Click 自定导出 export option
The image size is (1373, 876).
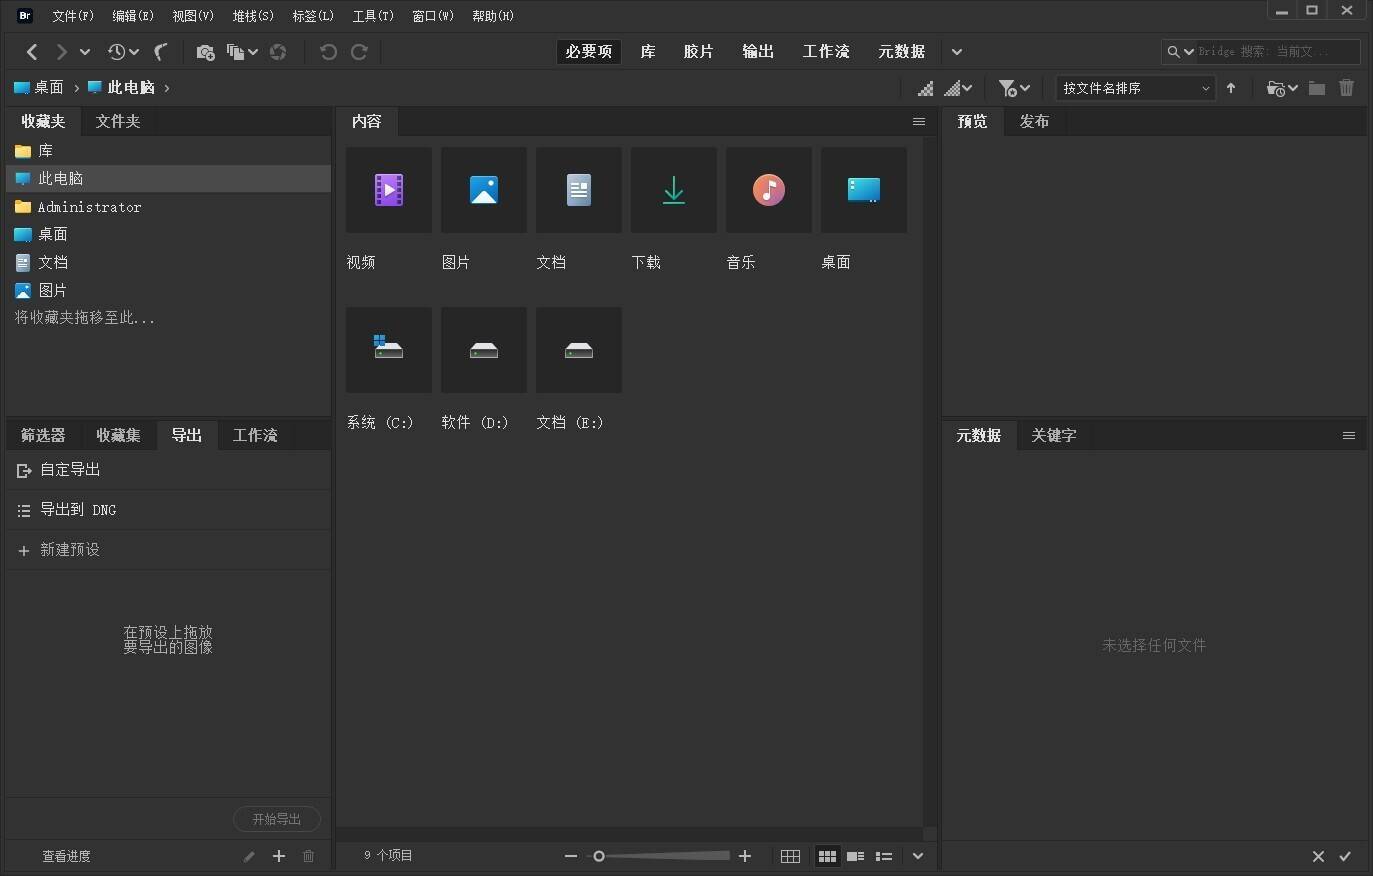69,470
